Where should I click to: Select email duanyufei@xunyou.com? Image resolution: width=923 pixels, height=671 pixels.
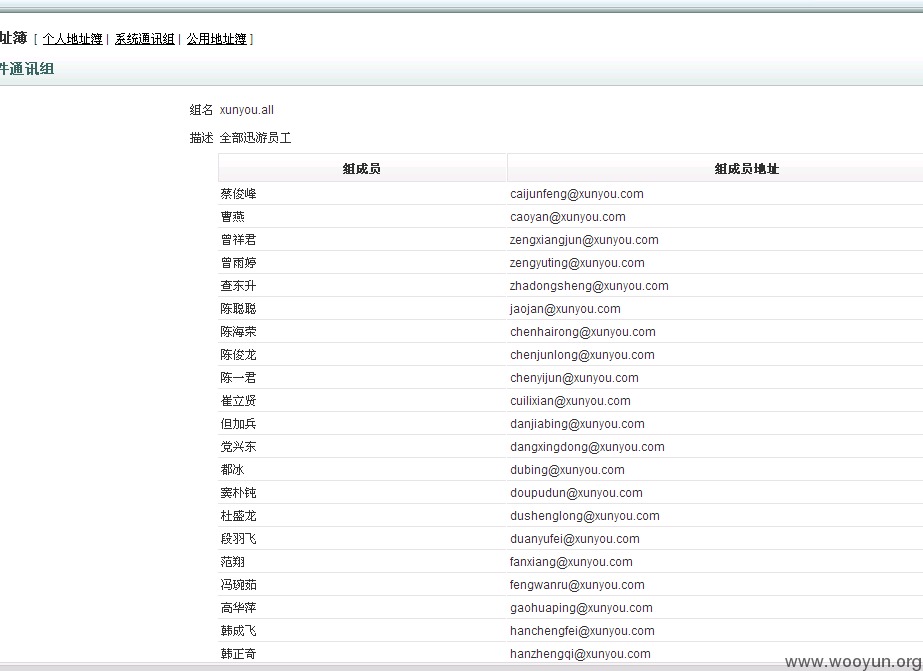[575, 539]
